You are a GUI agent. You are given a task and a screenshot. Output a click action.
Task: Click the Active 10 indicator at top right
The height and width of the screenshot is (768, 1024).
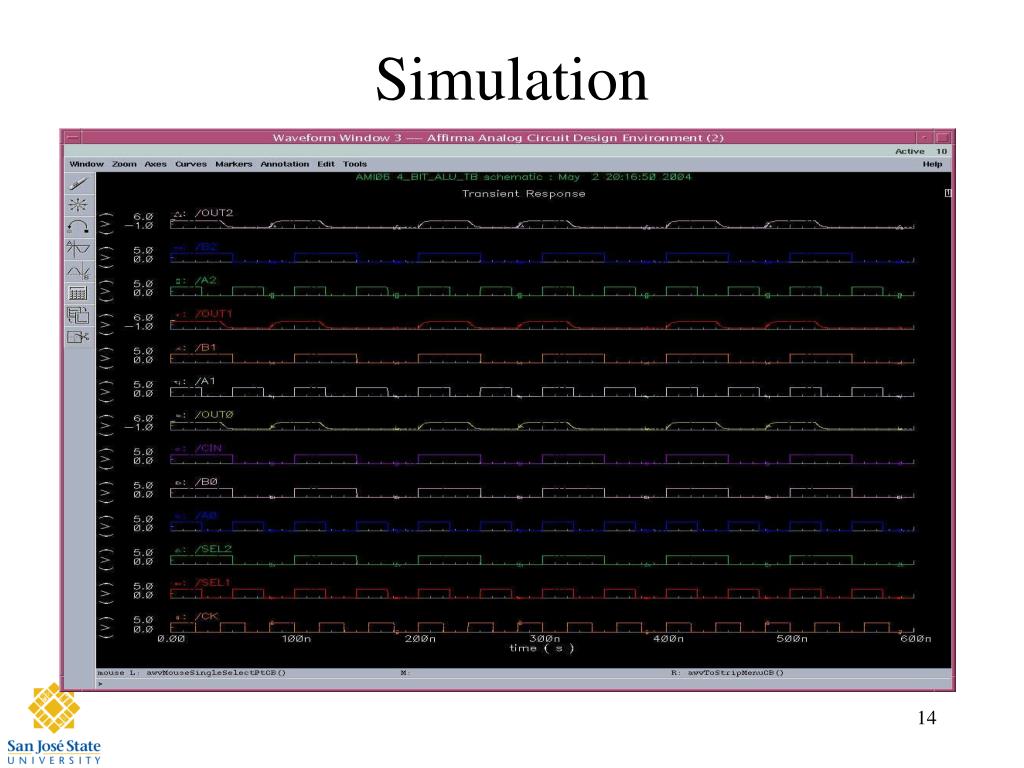921,152
